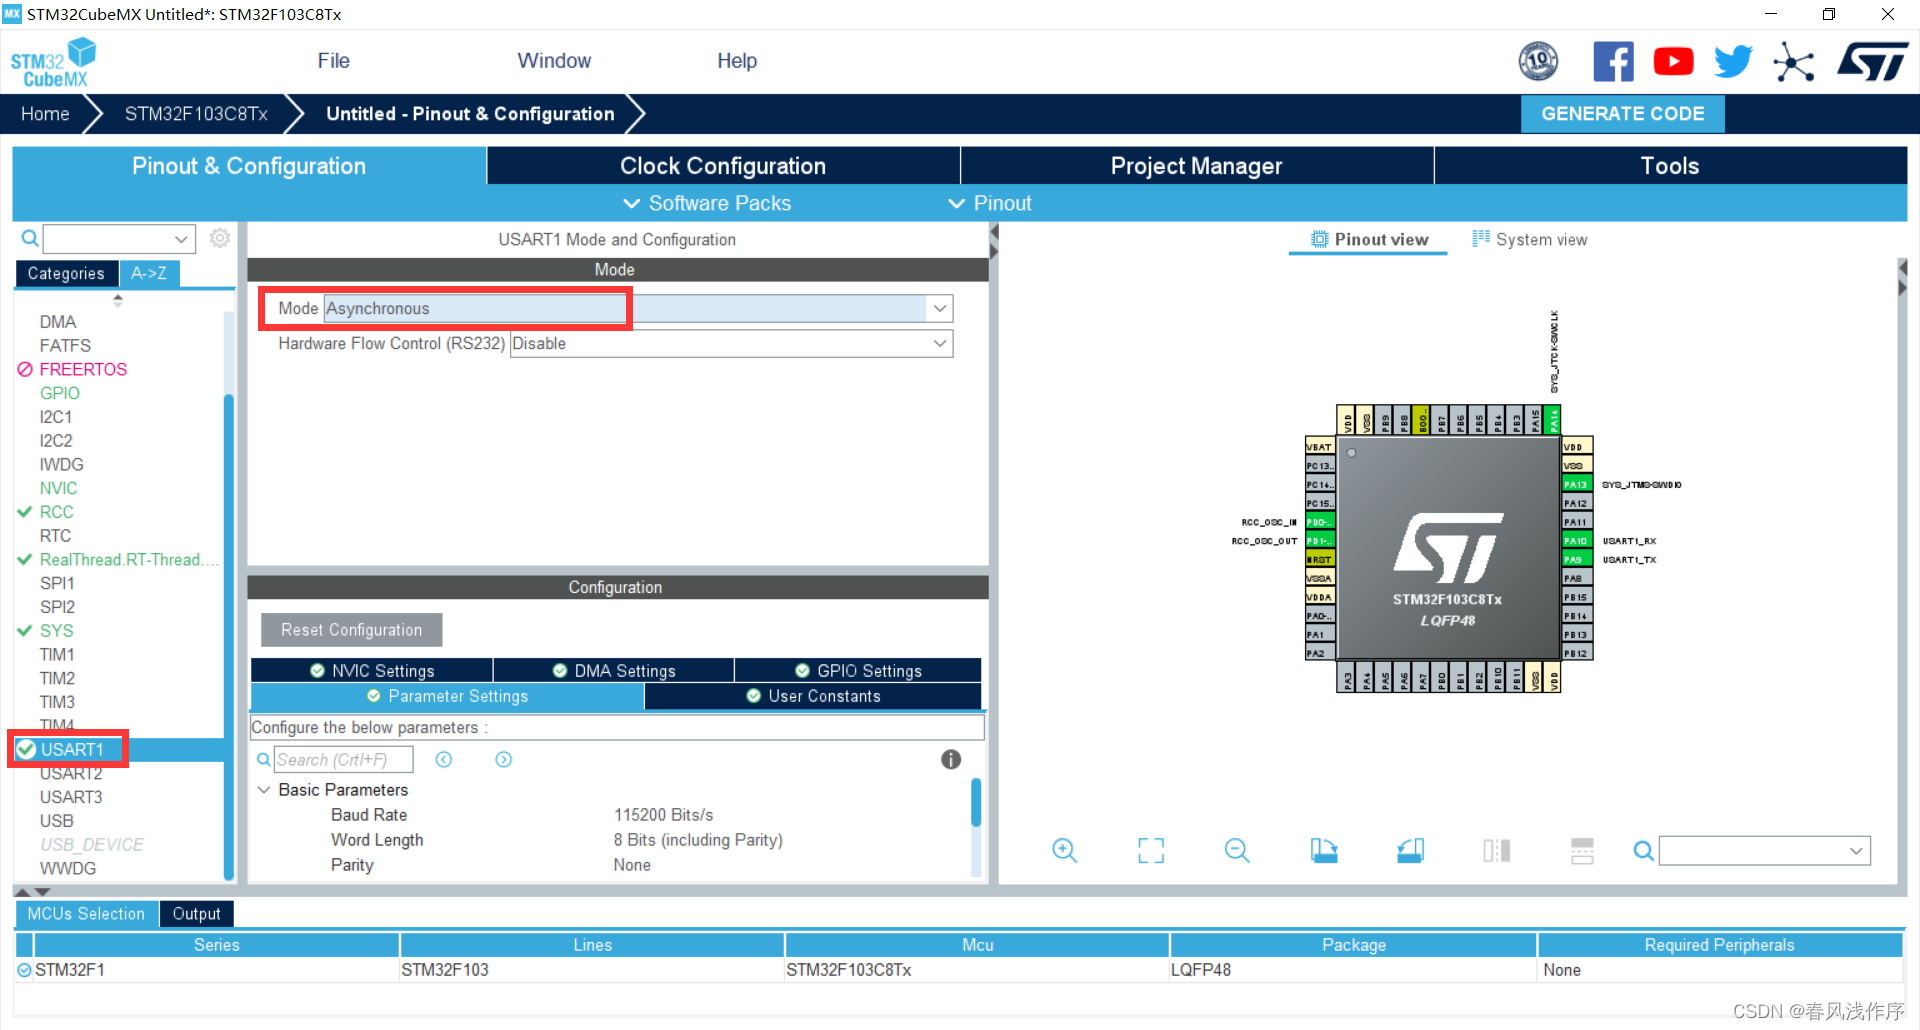This screenshot has height=1030, width=1920.
Task: Click the 10-year anniversary badge icon
Action: coord(1538,62)
